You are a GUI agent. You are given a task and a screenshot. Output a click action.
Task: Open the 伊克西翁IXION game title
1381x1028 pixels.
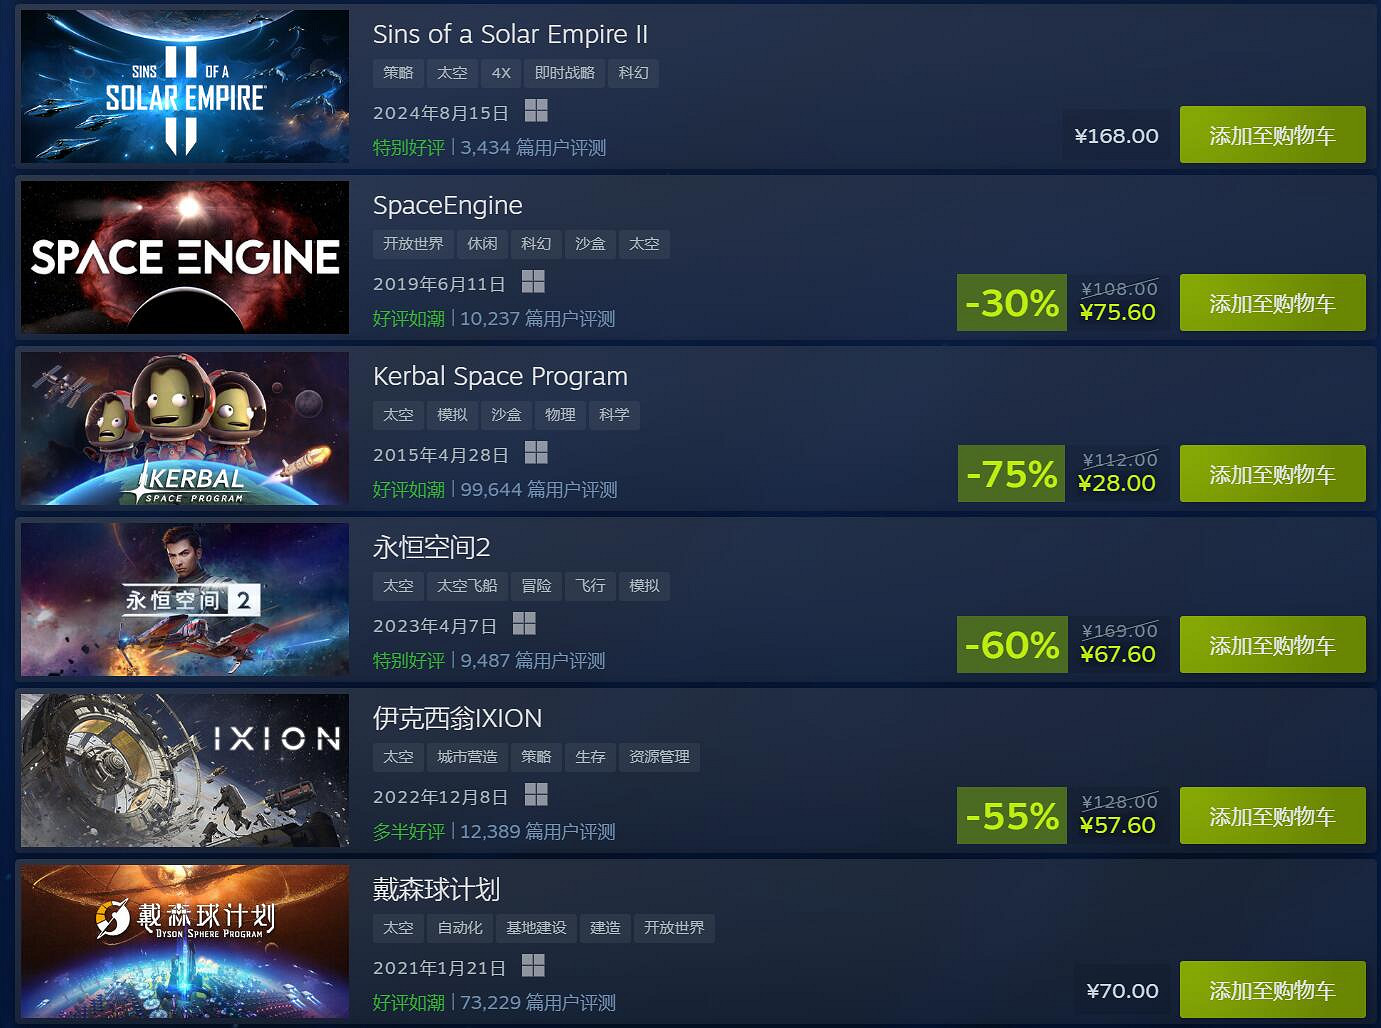coord(457,718)
